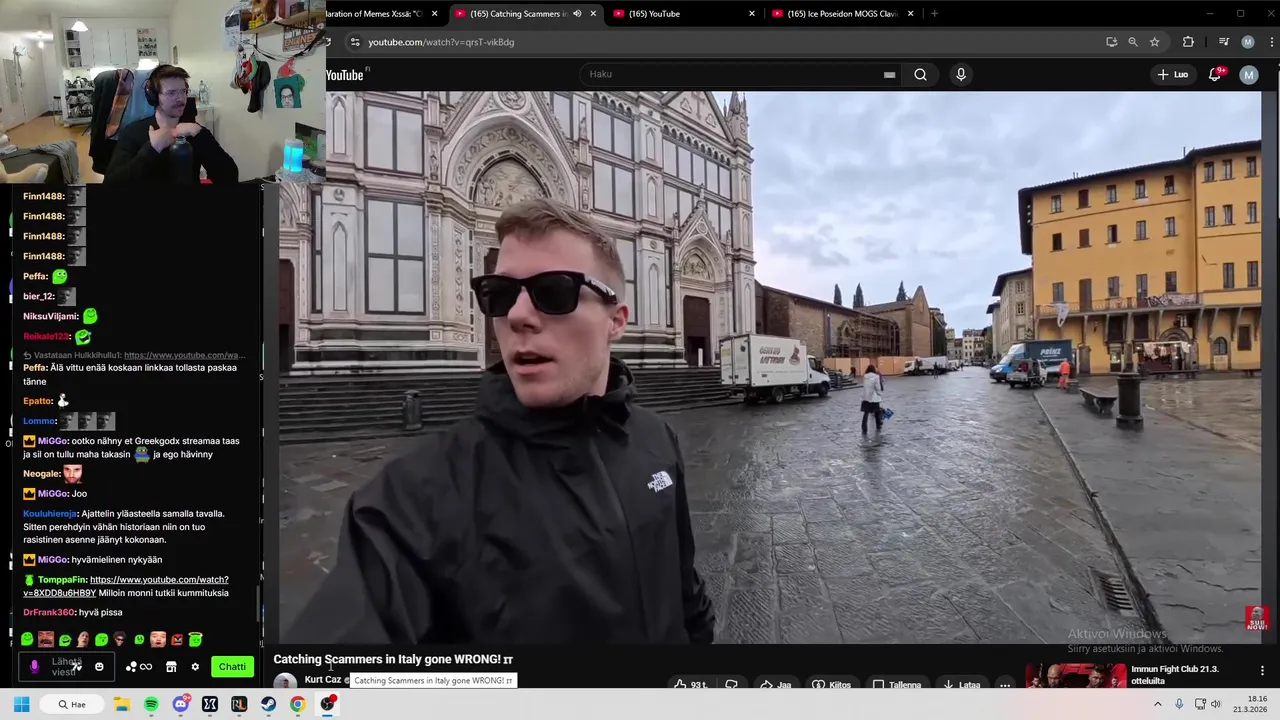
Task: Open Chrome extensions puzzle icon
Action: [x=1188, y=42]
